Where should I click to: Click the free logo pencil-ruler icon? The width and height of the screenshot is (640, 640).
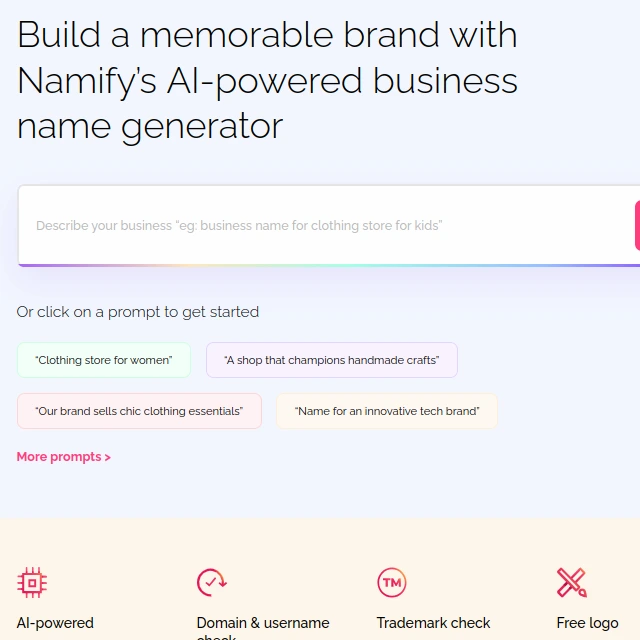[572, 582]
